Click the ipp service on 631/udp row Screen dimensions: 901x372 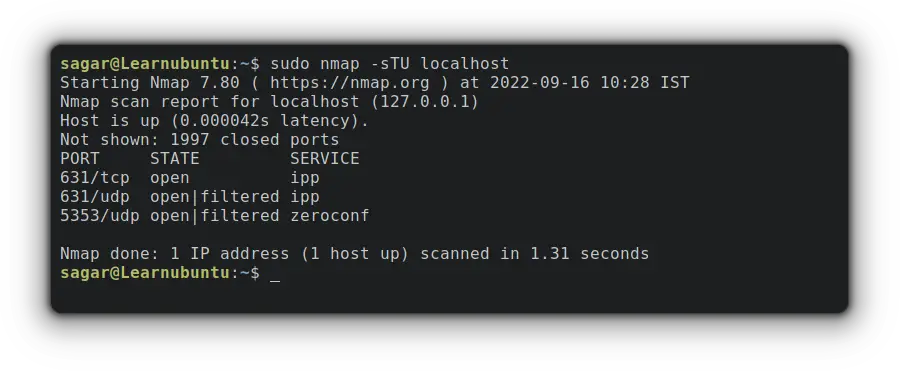[x=305, y=197]
